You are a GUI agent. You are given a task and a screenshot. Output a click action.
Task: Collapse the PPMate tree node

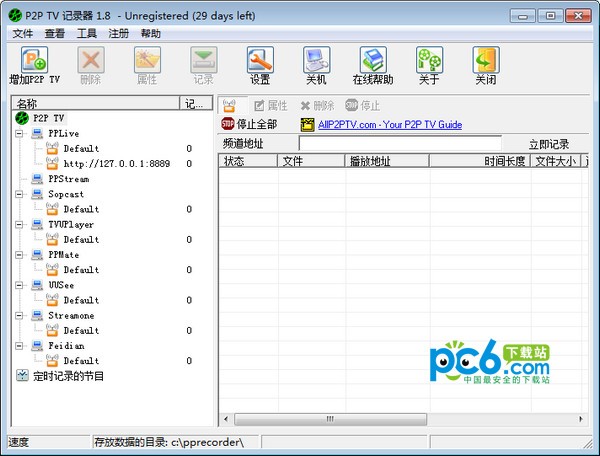pos(19,254)
